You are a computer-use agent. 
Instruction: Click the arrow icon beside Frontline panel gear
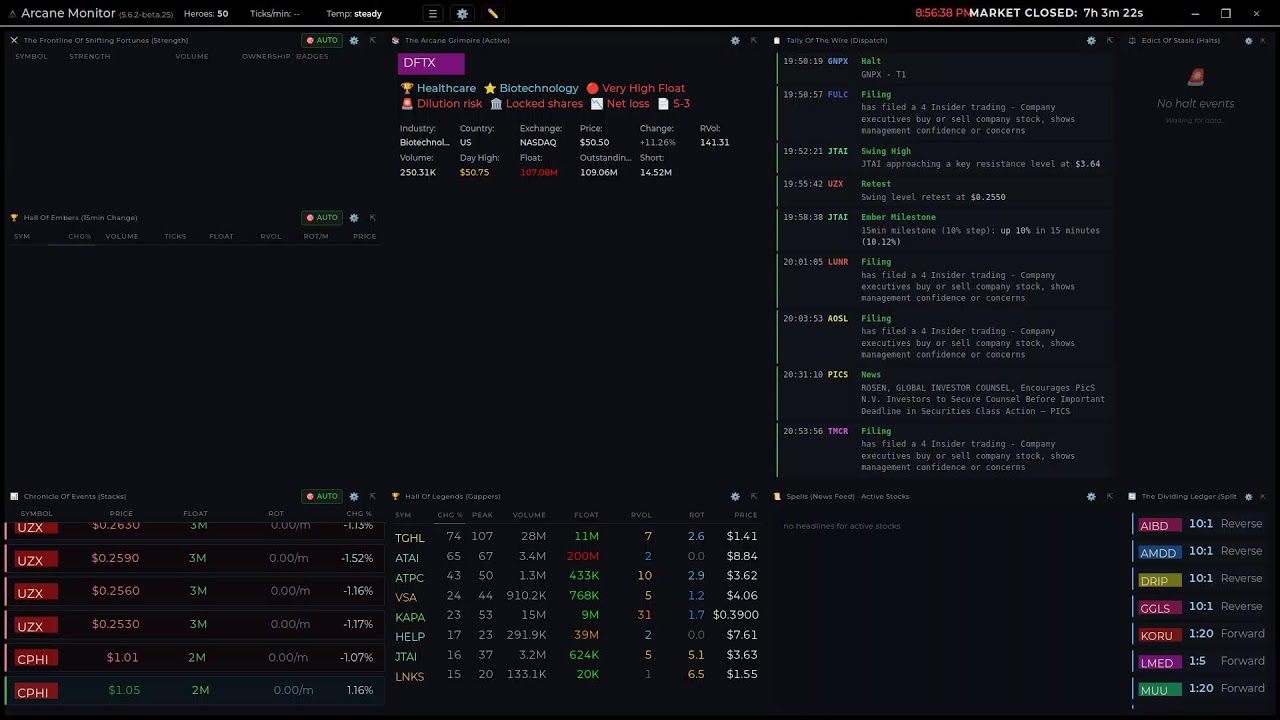(372, 40)
